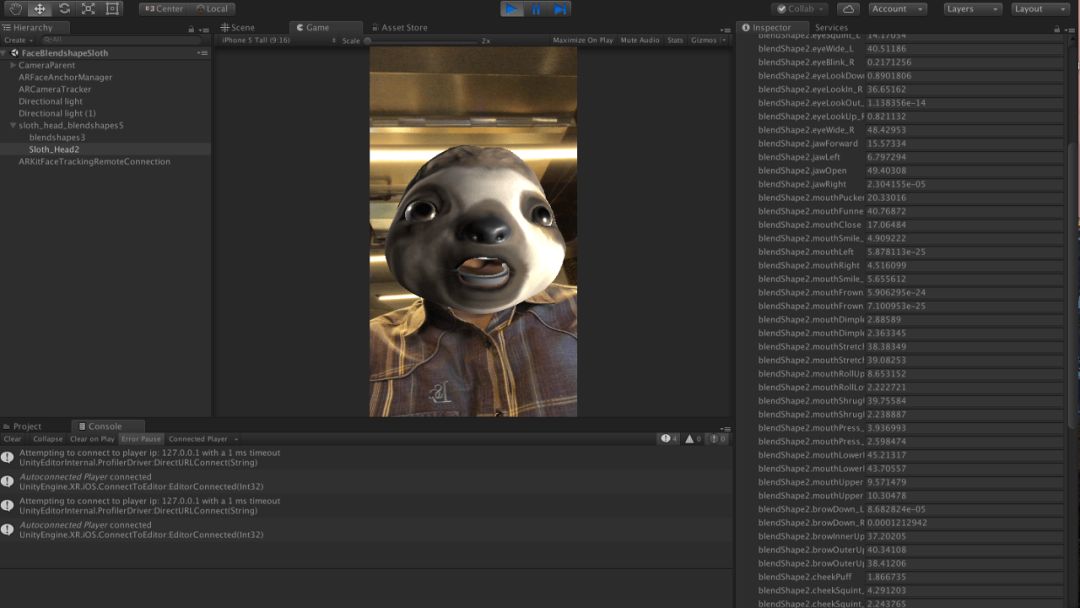This screenshot has width=1080, height=608.
Task: Collapse the sloth_head_blendshapes5 tree item
Action: 12,125
